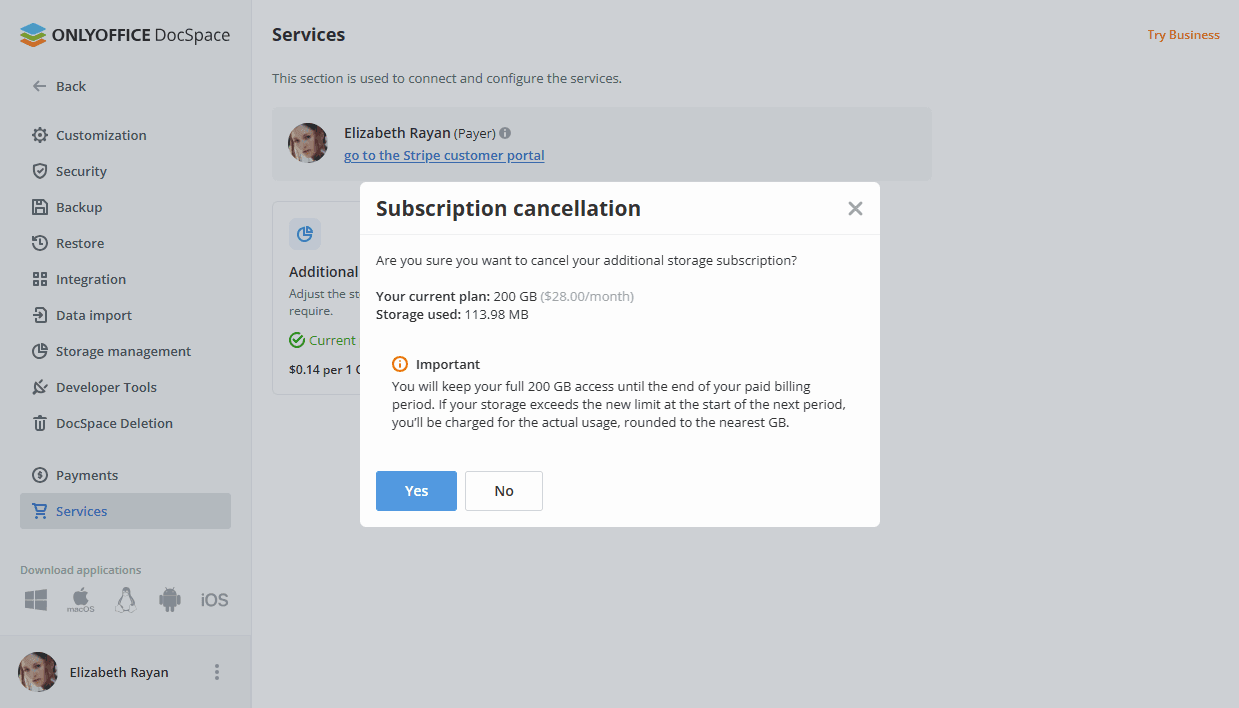This screenshot has width=1239, height=708.
Task: Download the Android application
Action: coord(169,600)
